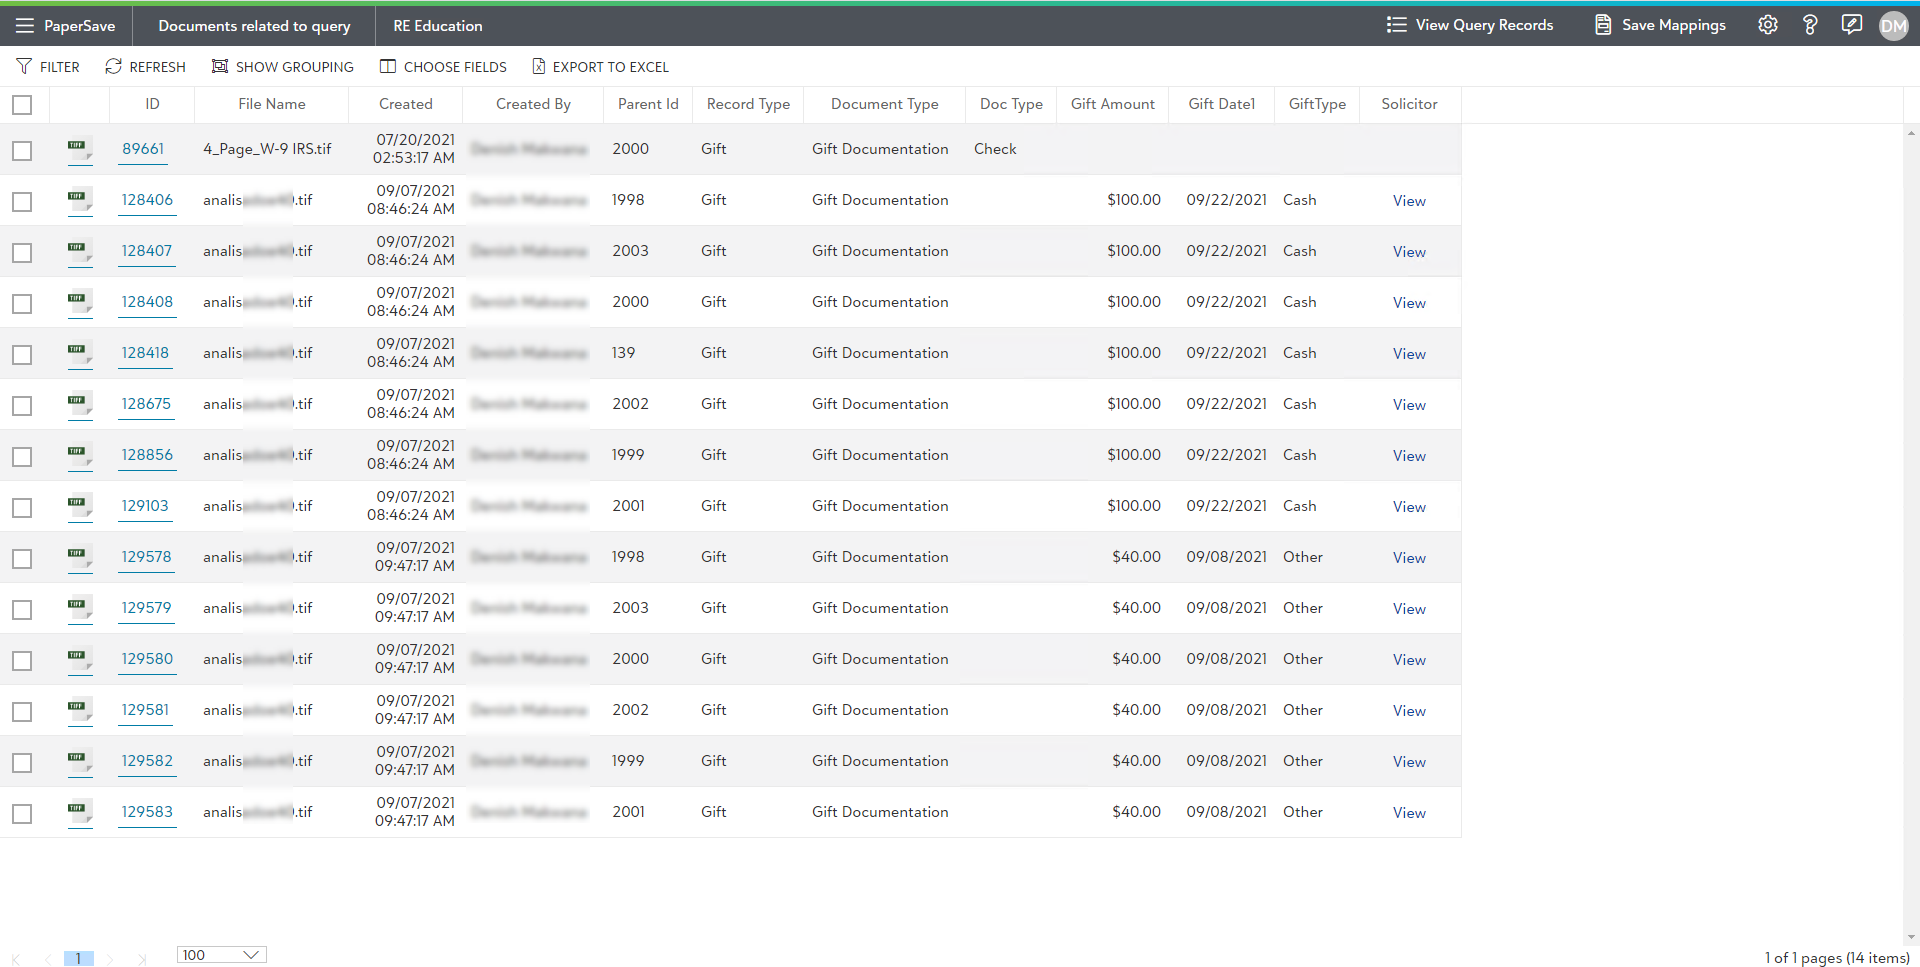The width and height of the screenshot is (1920, 967).
Task: Click View Query Records button
Action: 1469,25
